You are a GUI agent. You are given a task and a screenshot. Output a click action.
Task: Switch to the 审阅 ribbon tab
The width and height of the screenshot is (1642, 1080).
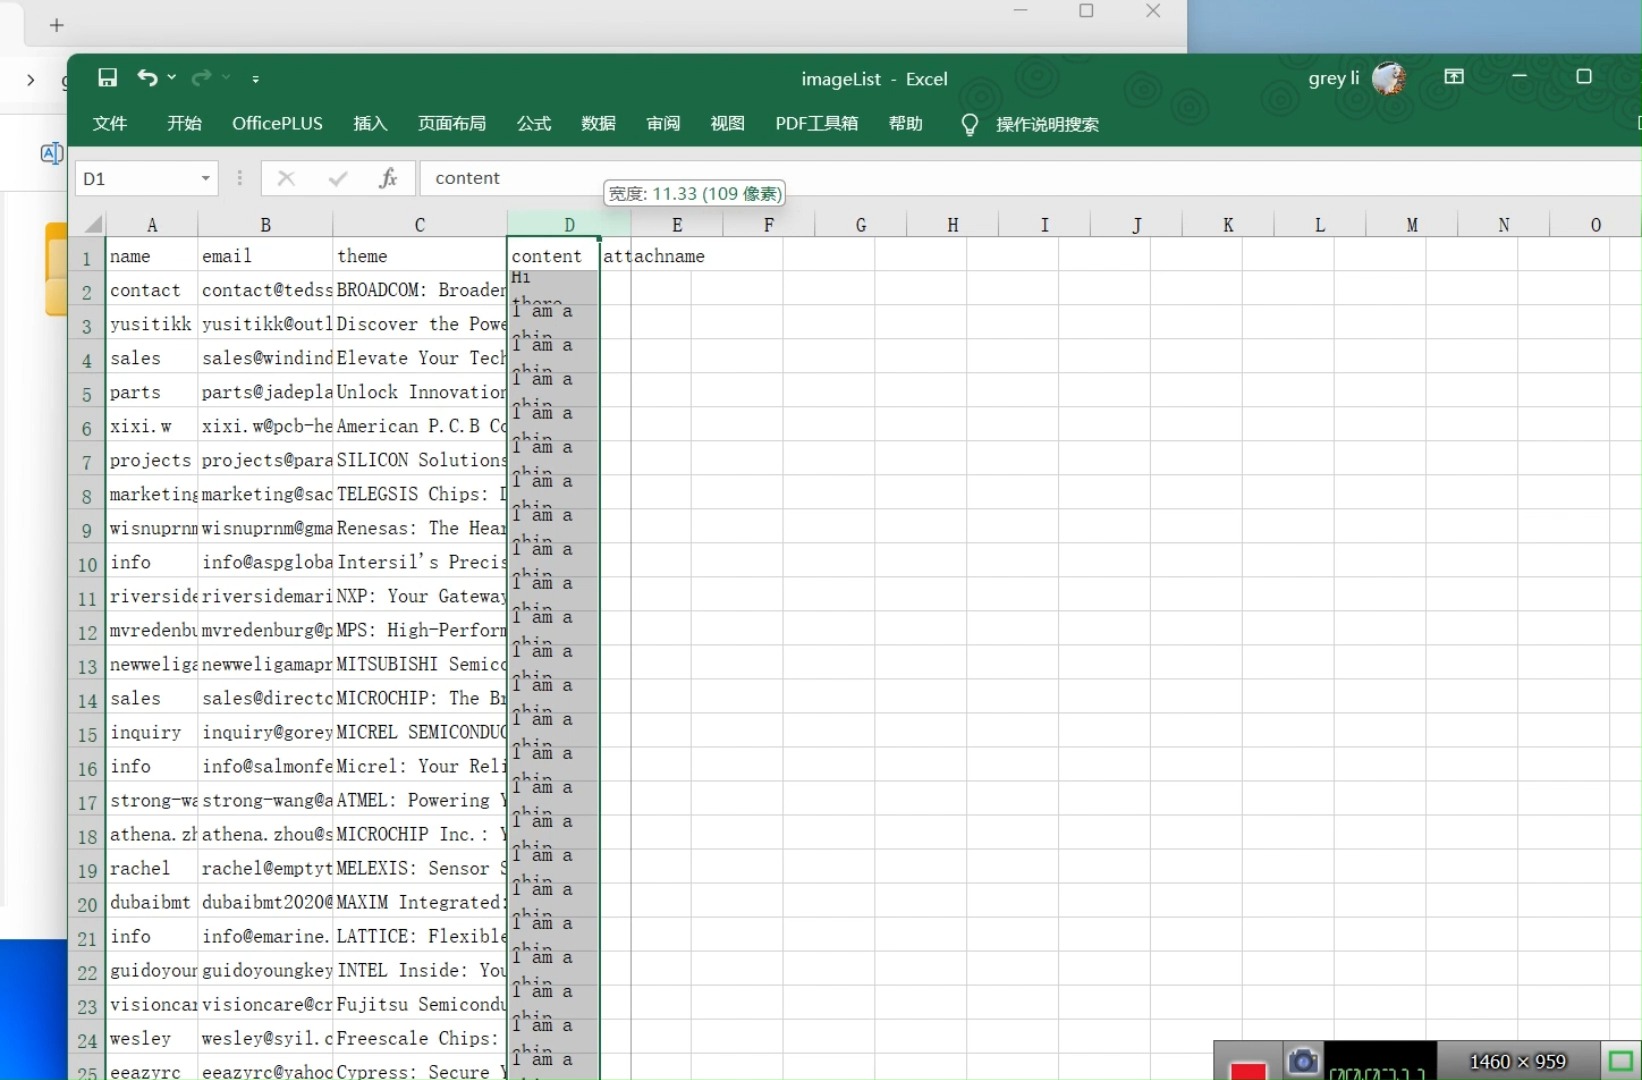point(663,124)
